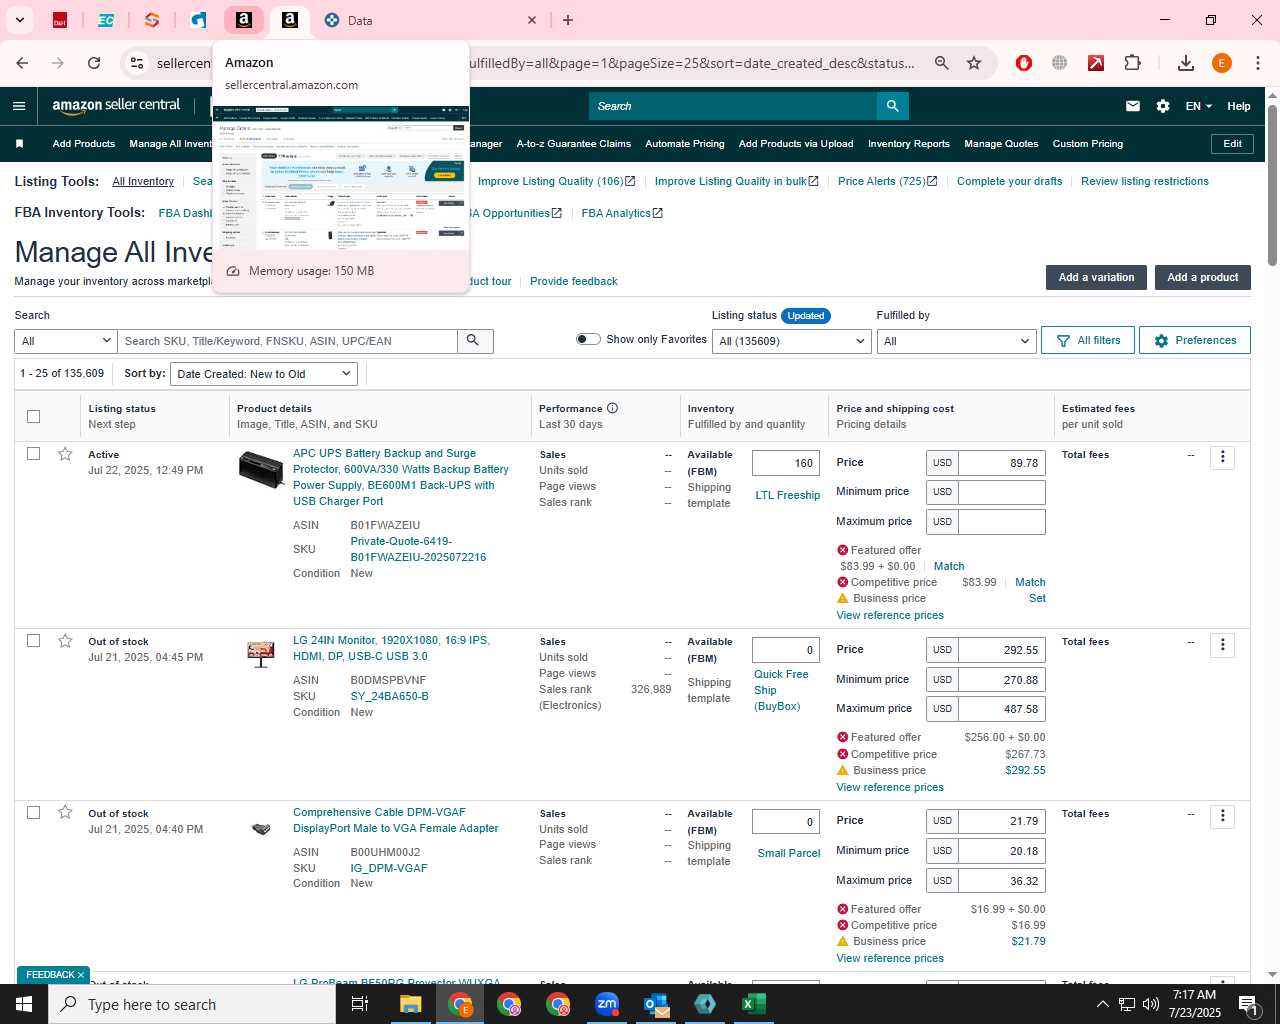The width and height of the screenshot is (1280, 1024).
Task: Open the messages envelope icon
Action: [1132, 106]
